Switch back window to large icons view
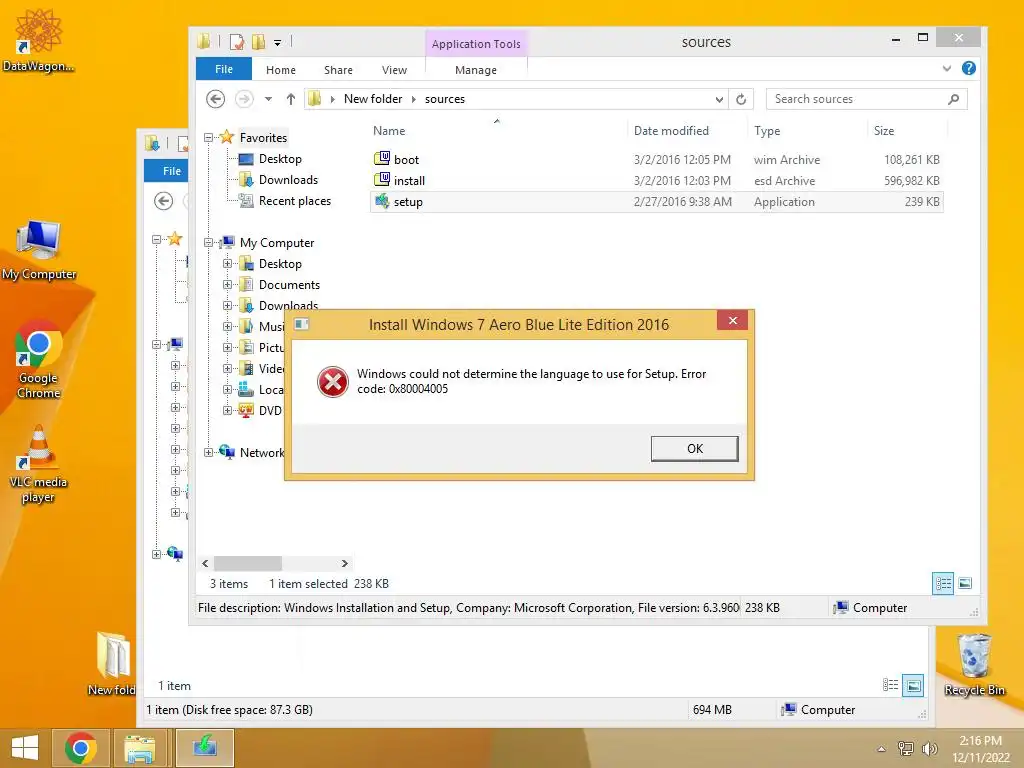 [x=913, y=685]
